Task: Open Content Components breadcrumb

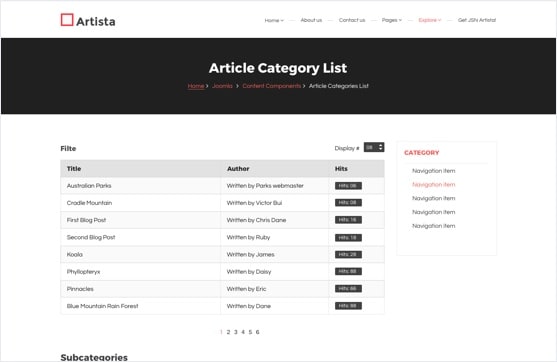Action: [271, 86]
